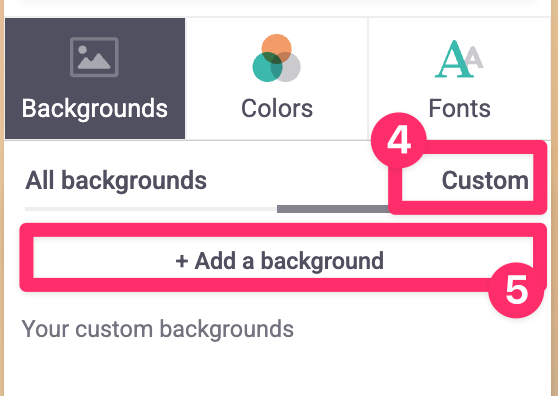This screenshot has width=558, height=396.
Task: Click the picture icon in Backgrounds tab
Action: coord(94,57)
